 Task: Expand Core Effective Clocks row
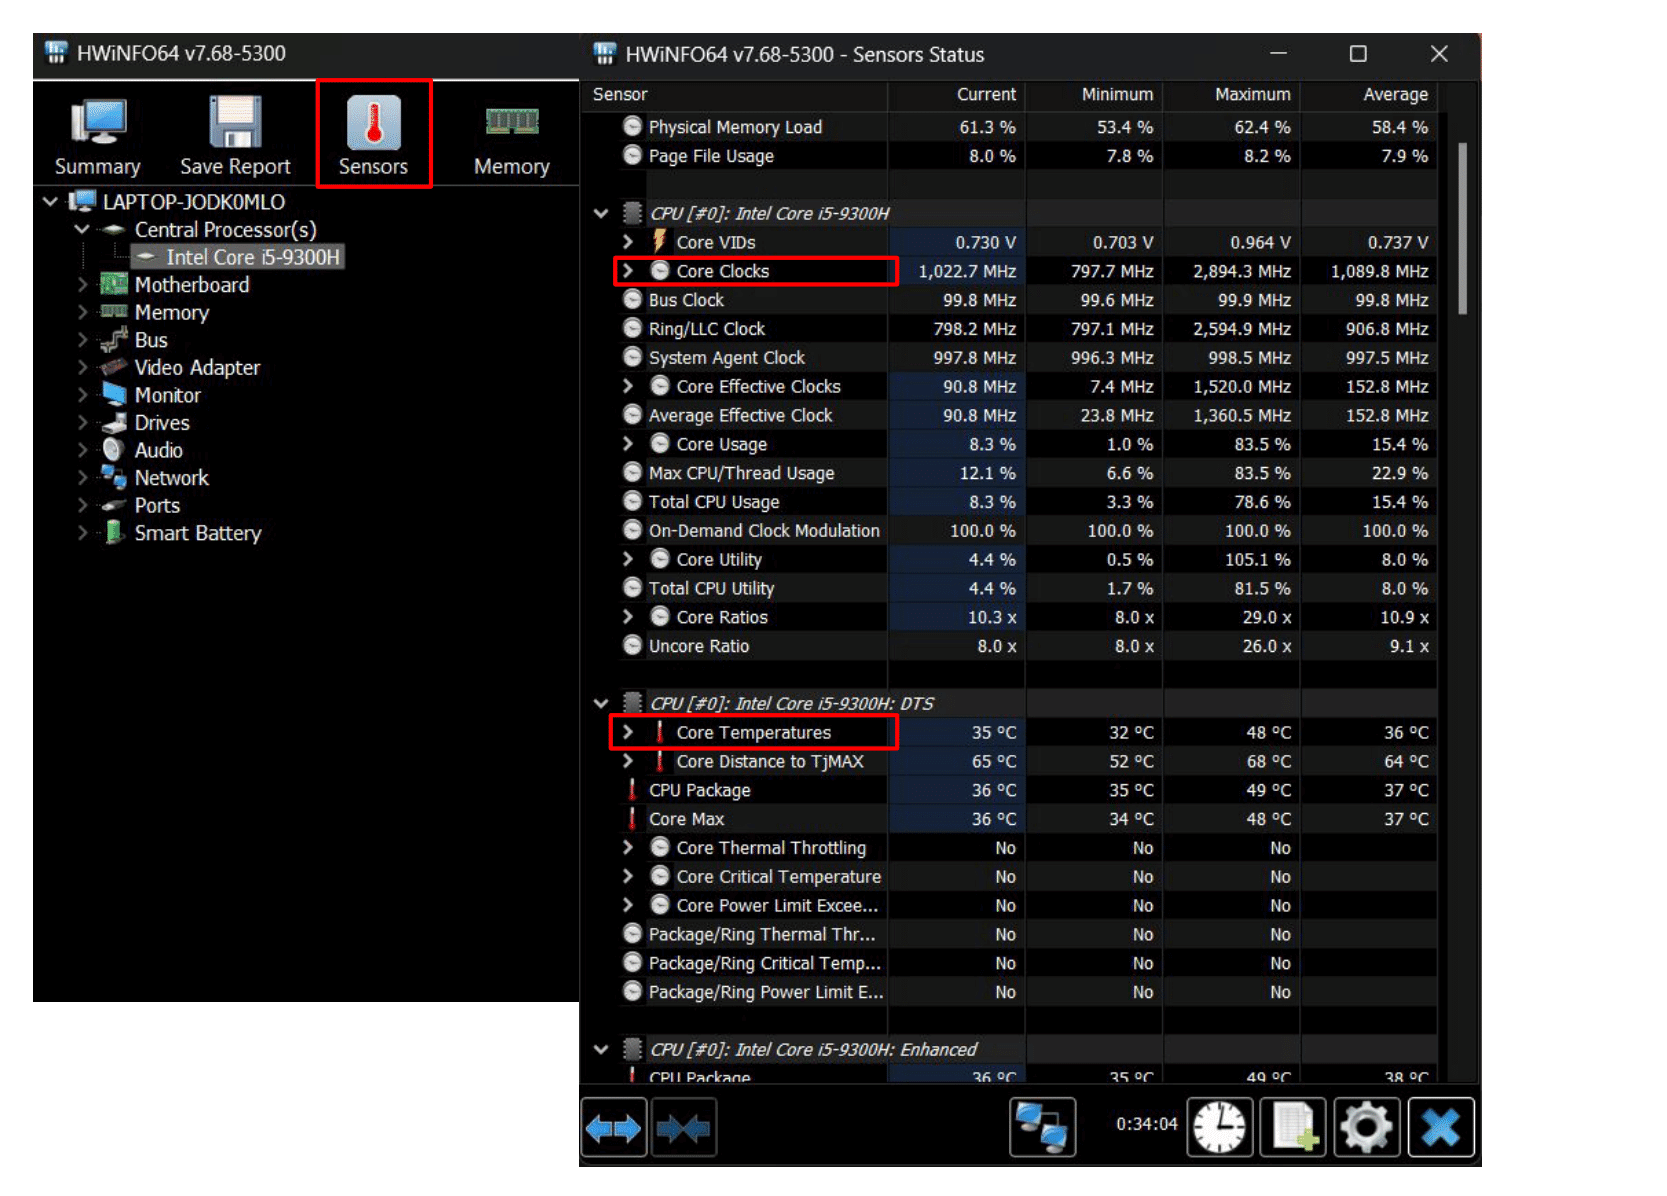(x=627, y=386)
